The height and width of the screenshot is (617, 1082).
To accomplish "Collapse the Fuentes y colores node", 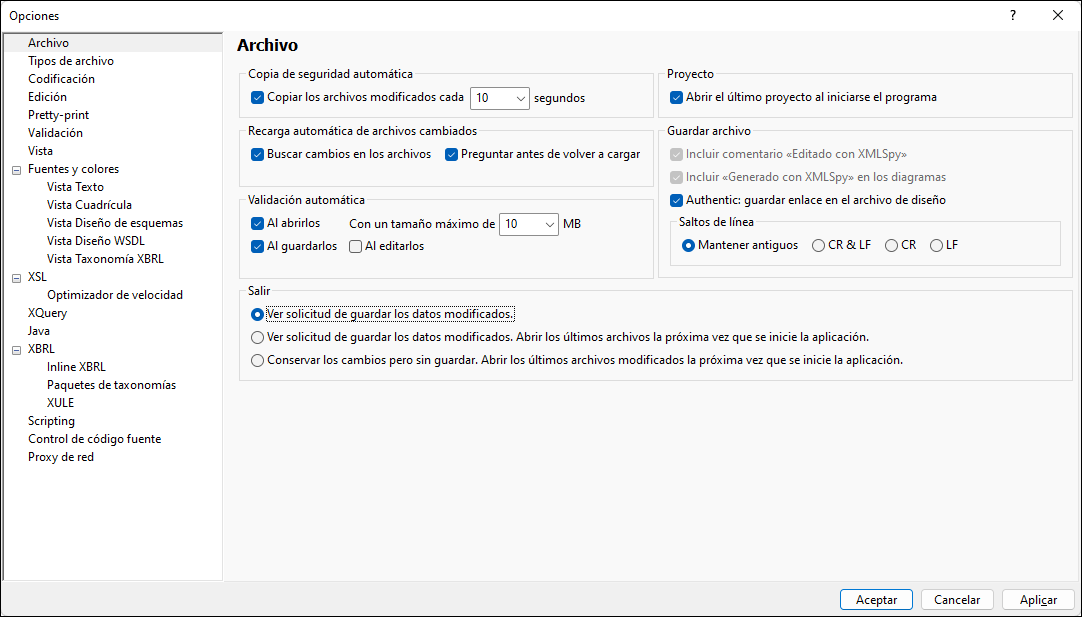I will tap(17, 170).
